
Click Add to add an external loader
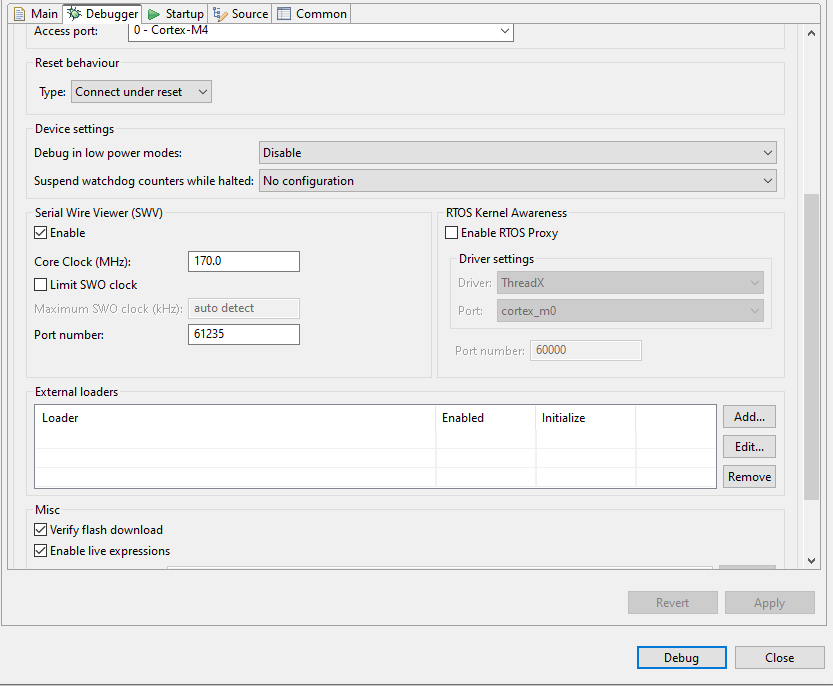coord(749,416)
